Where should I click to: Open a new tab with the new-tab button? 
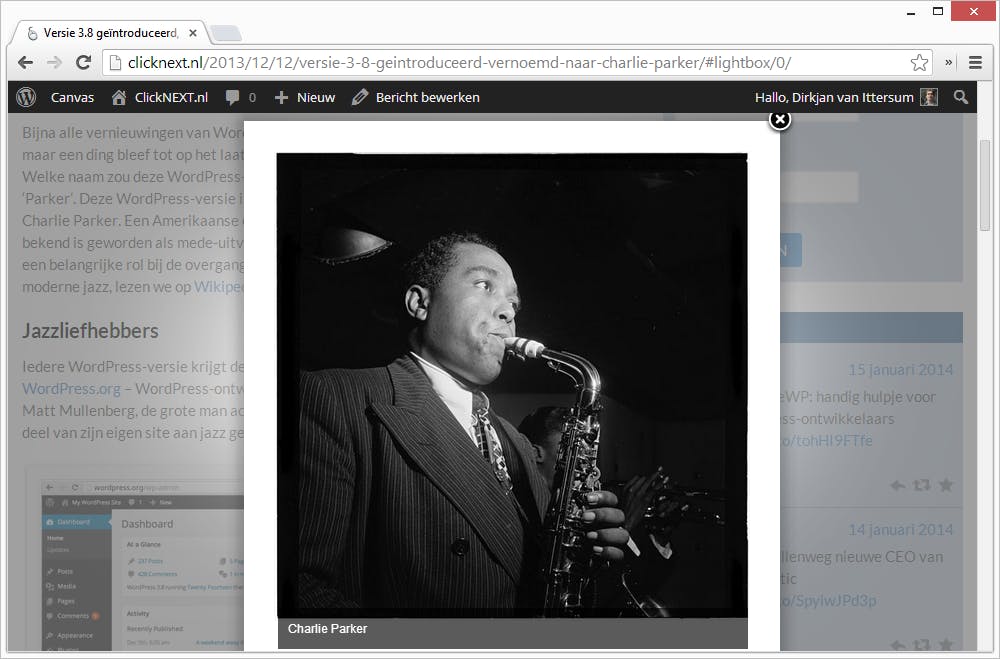(226, 33)
